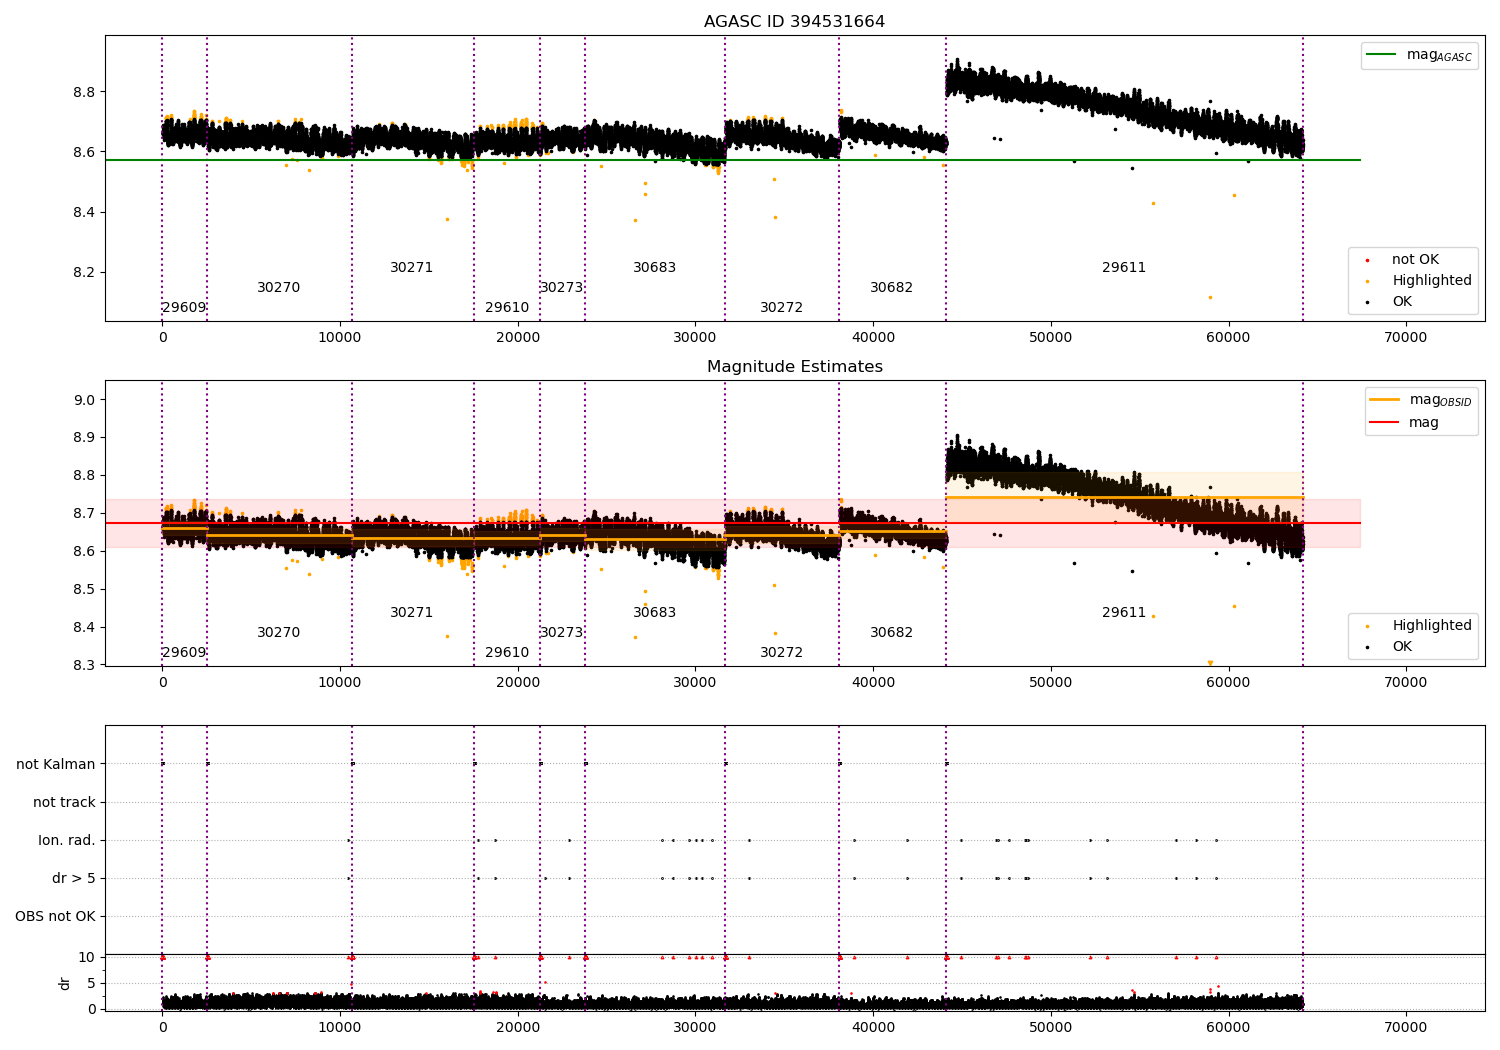Click the 'Magnitude Estimates' plot title
Viewport: 1500px width, 1050px height.
[x=794, y=367]
